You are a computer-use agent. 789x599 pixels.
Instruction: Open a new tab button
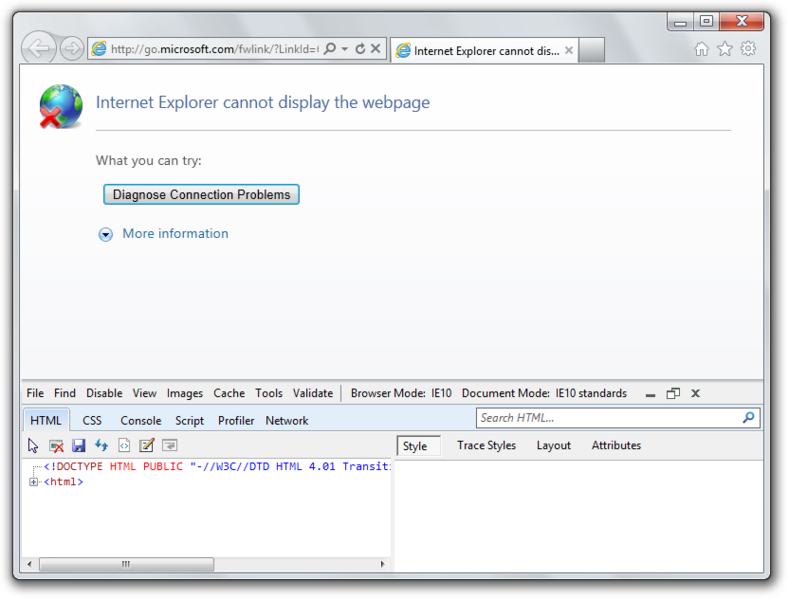pyautogui.click(x=591, y=50)
